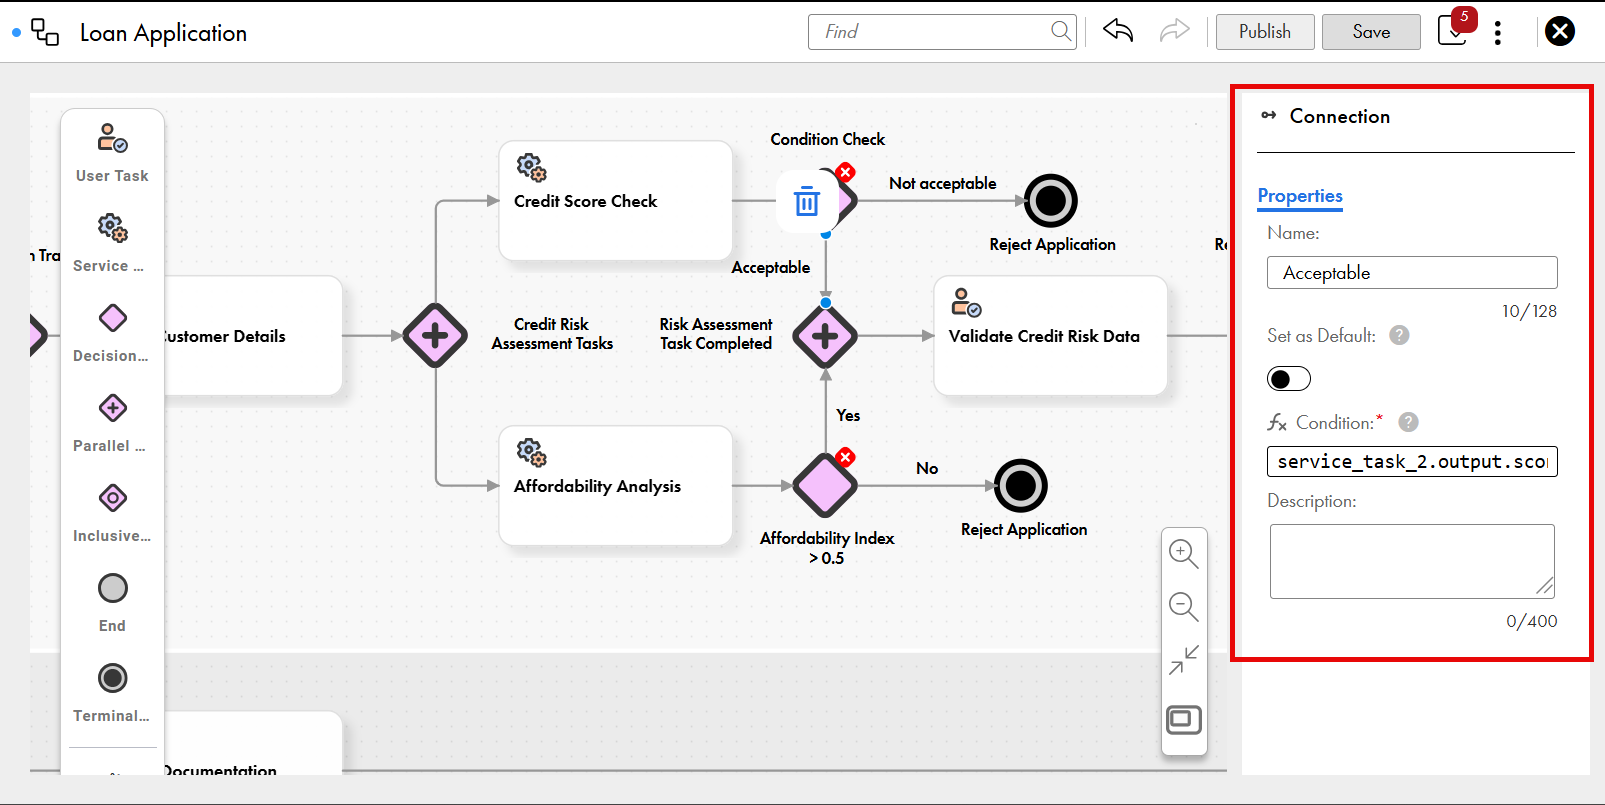Click the Condition expression field
1605x805 pixels.
pos(1412,461)
